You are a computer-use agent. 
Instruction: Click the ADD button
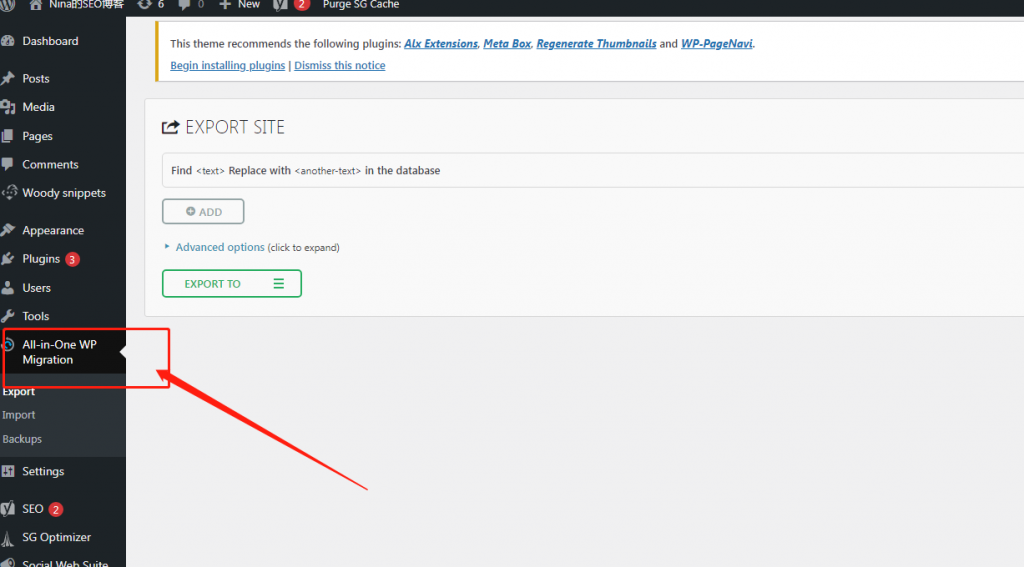(203, 211)
